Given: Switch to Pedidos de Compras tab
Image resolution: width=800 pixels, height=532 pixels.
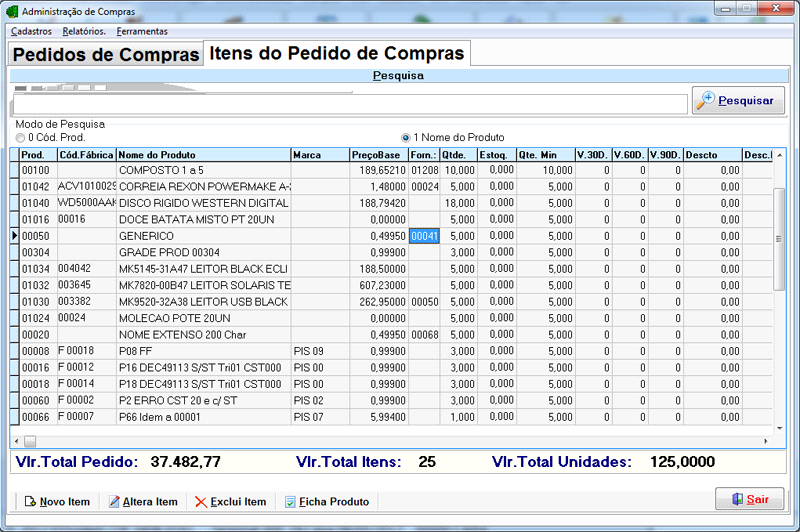Looking at the screenshot, I should 105,55.
